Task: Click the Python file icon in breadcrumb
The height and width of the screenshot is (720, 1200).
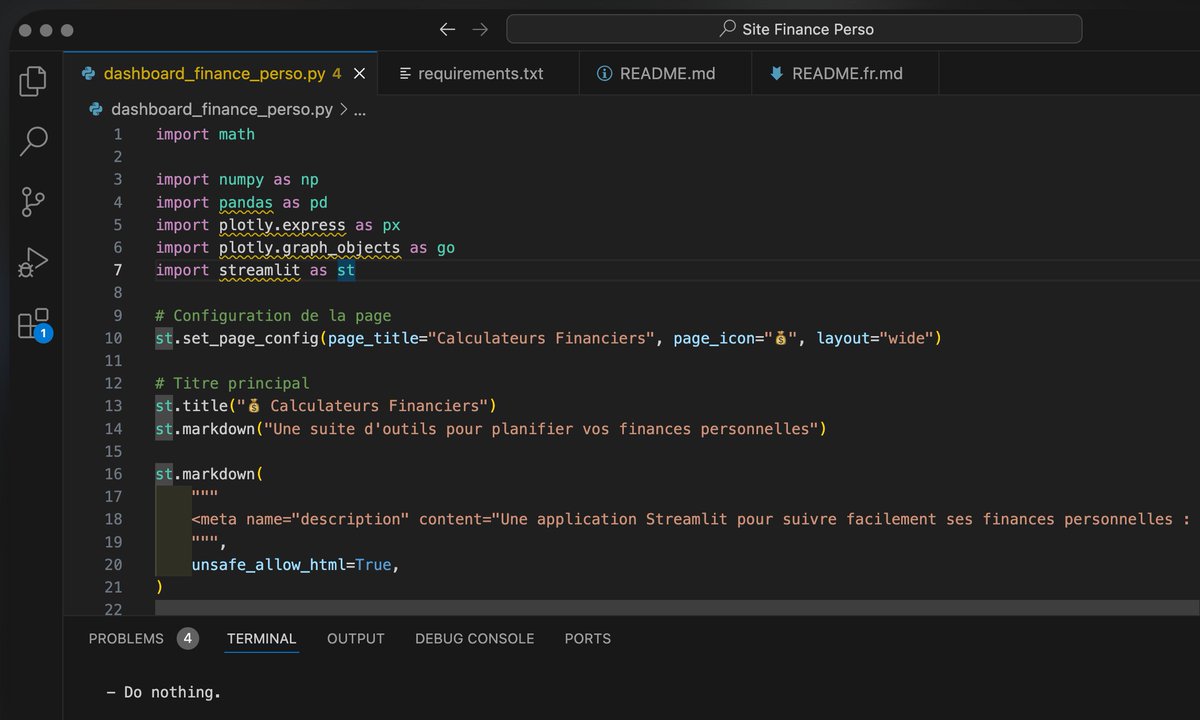Action: tap(96, 109)
